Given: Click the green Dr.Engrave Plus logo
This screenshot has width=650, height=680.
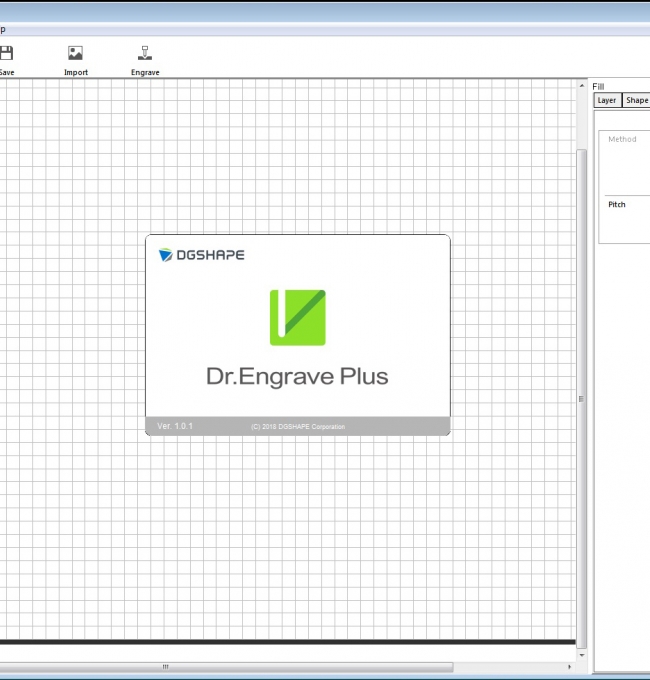Looking at the screenshot, I should (297, 317).
